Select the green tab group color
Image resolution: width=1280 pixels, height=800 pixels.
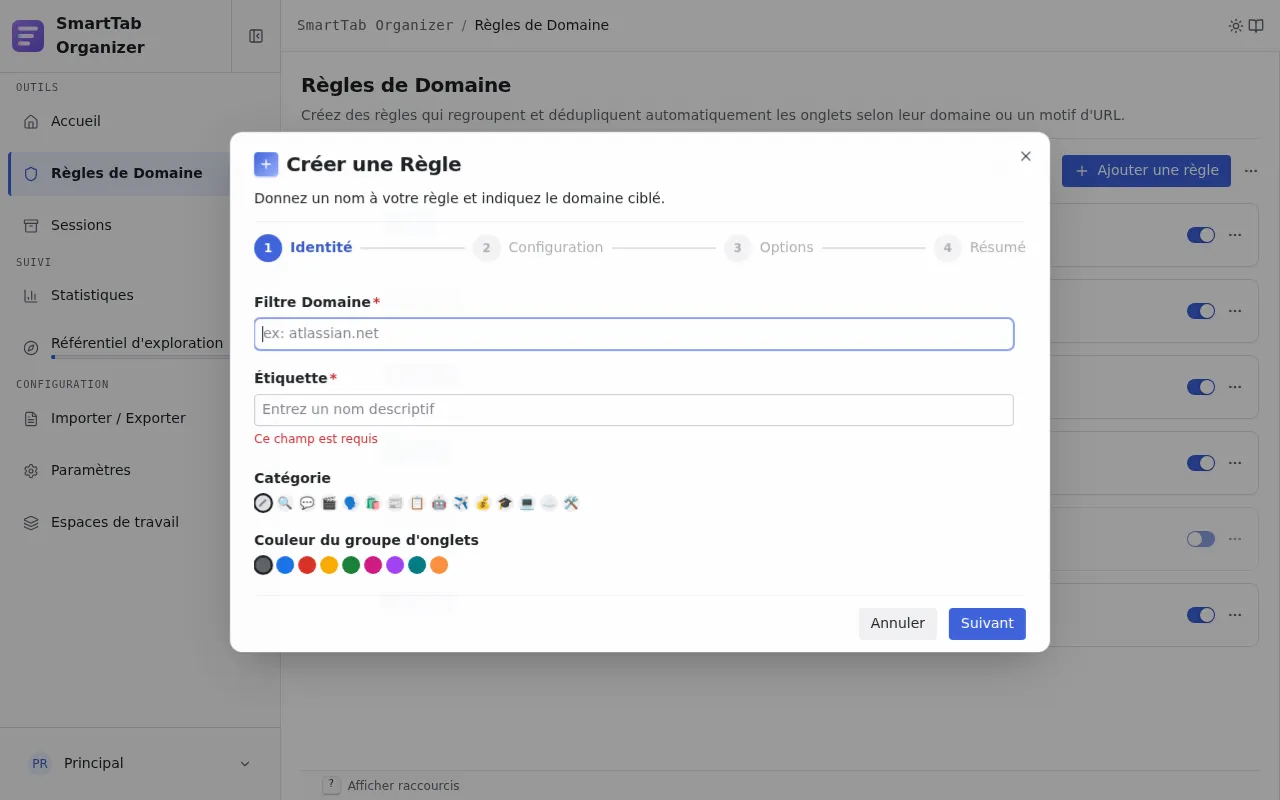point(351,565)
